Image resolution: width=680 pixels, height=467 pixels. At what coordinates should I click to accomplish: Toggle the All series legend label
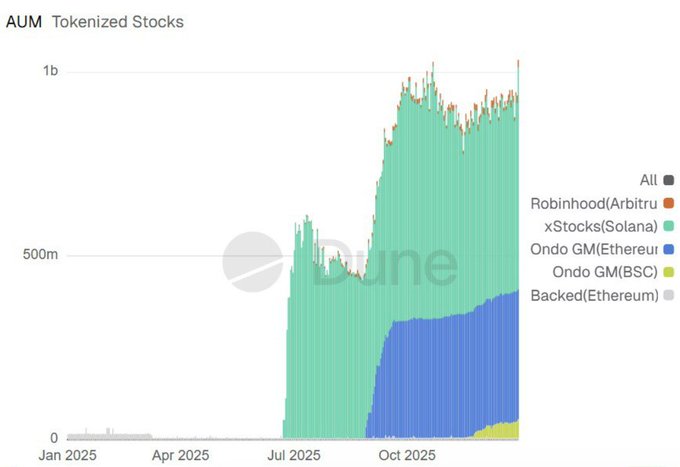tap(648, 181)
